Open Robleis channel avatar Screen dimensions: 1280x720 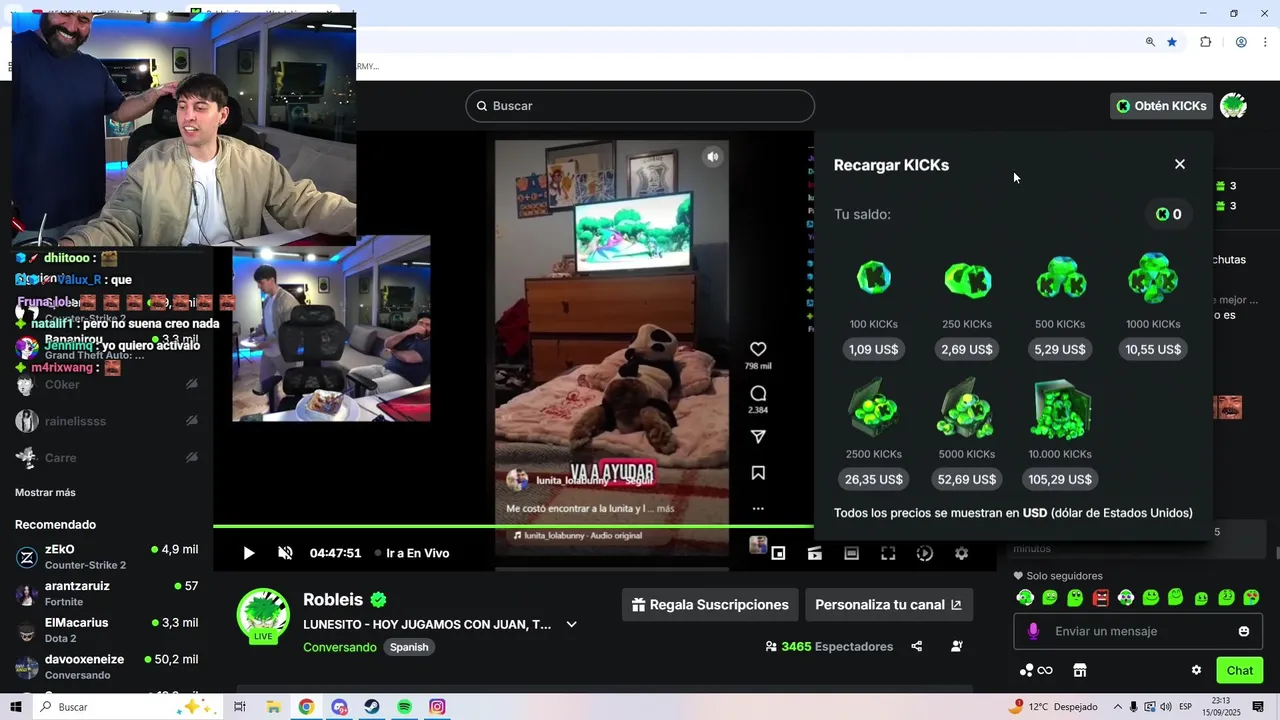[x=263, y=614]
